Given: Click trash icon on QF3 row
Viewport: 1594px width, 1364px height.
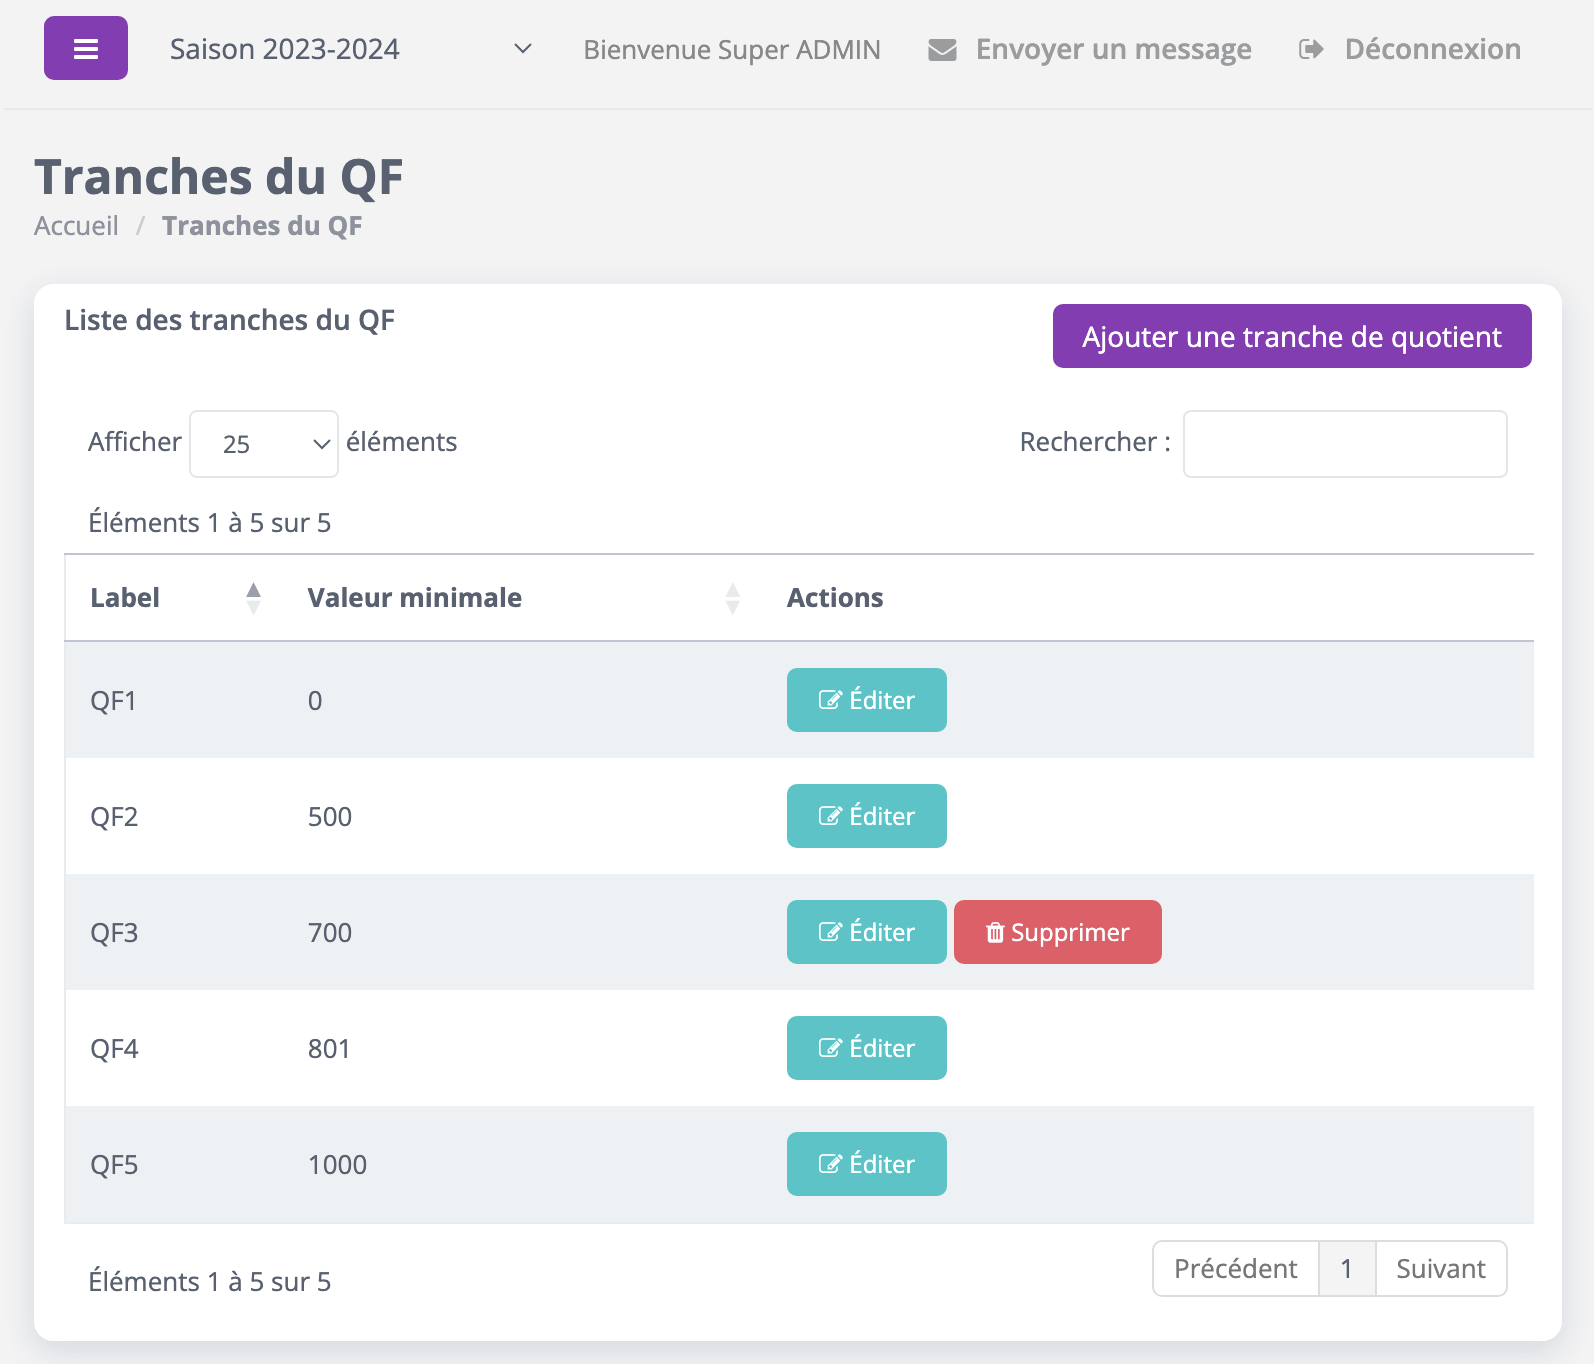Looking at the screenshot, I should click(994, 933).
